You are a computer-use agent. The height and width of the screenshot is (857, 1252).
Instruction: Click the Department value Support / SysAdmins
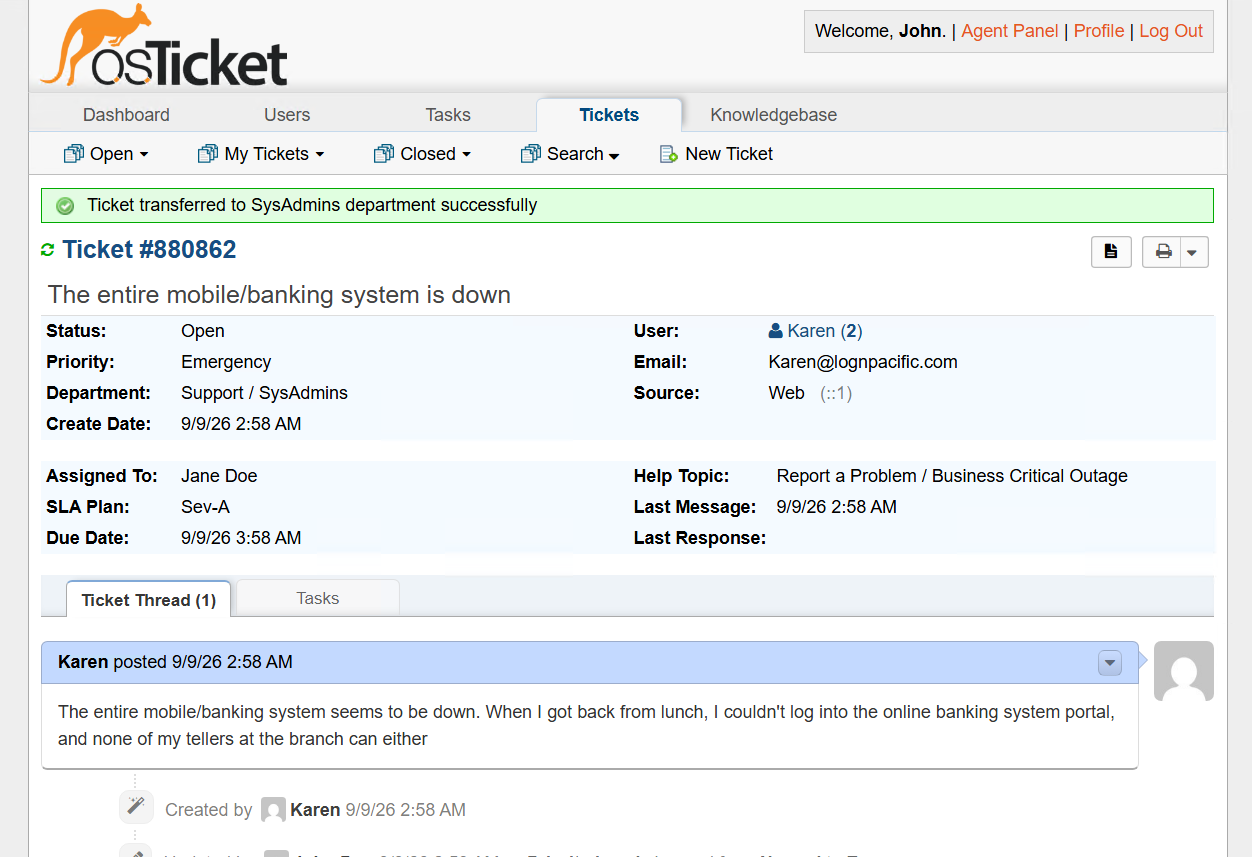[x=264, y=393]
